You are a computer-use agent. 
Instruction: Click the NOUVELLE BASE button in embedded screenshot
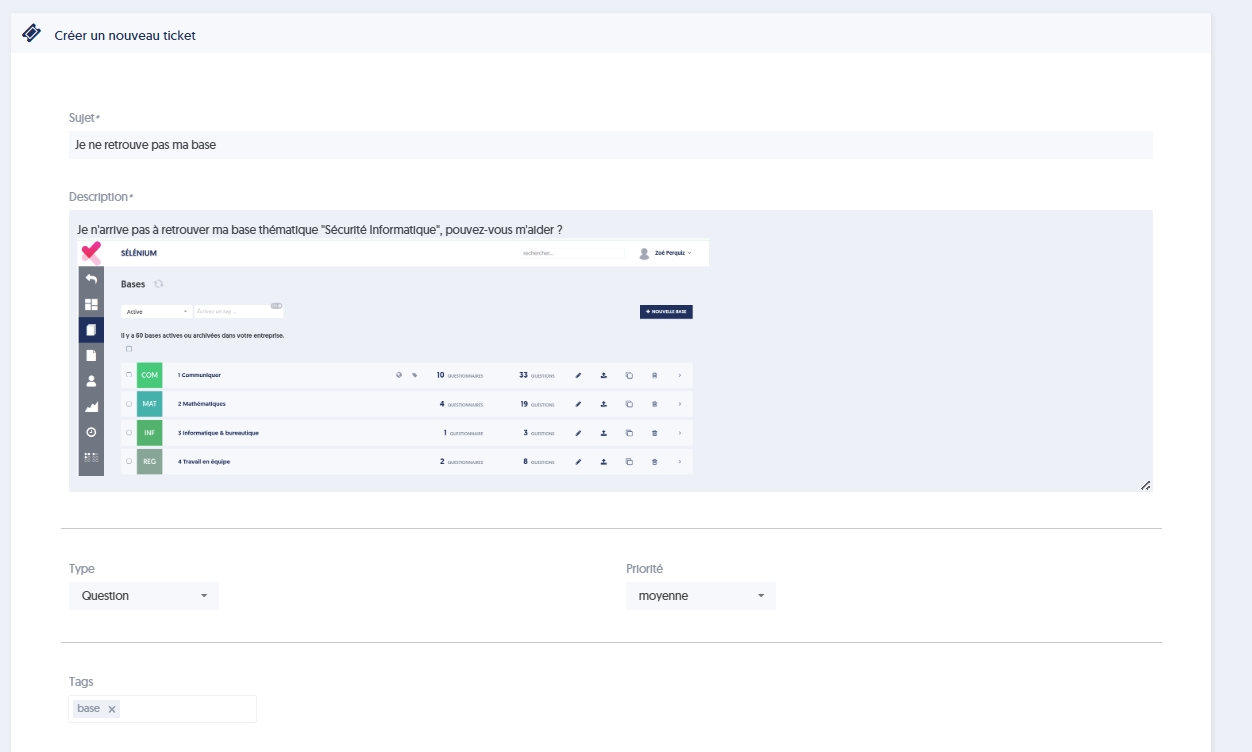[666, 312]
